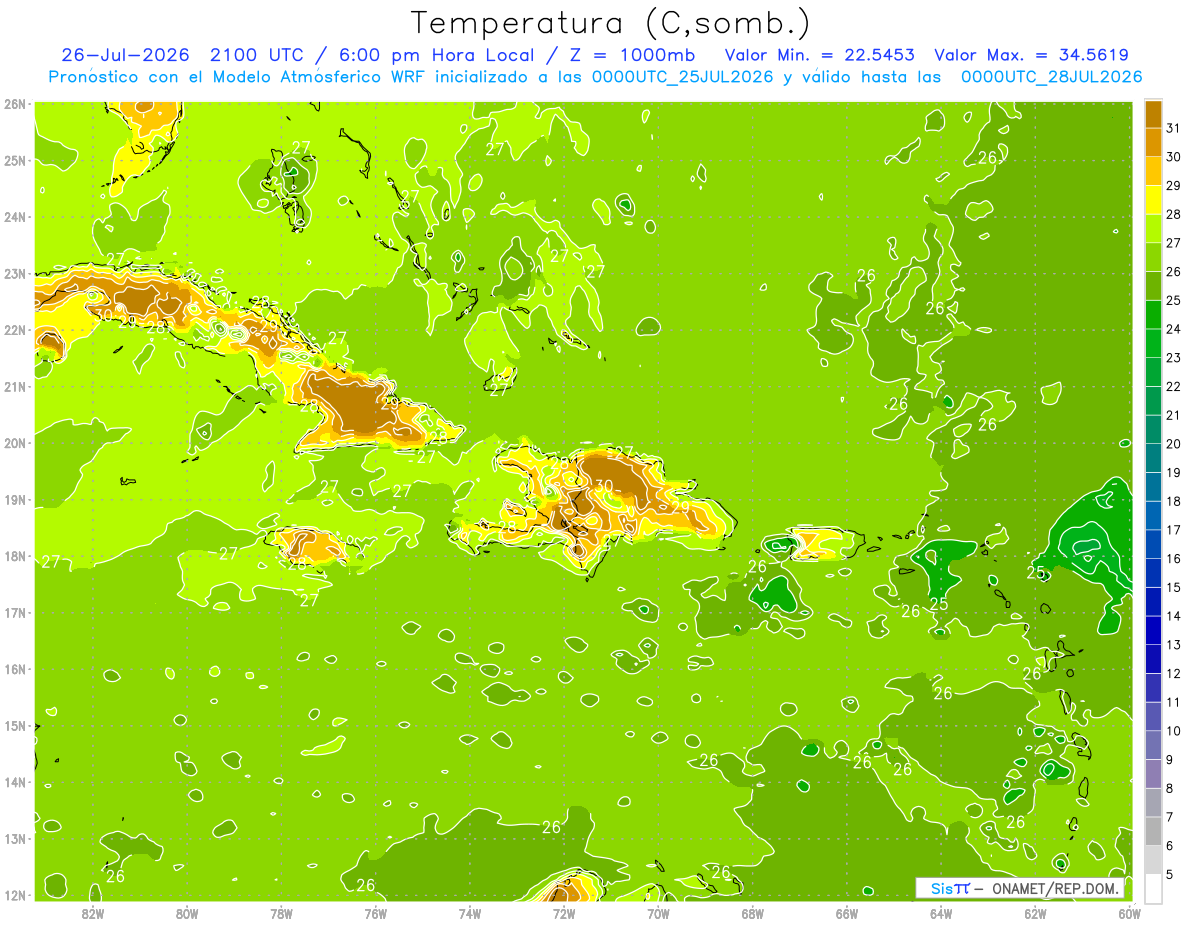1200x927 pixels.
Task: Click the yellow color bar segment between 28 and 29
Action: coord(1153,200)
